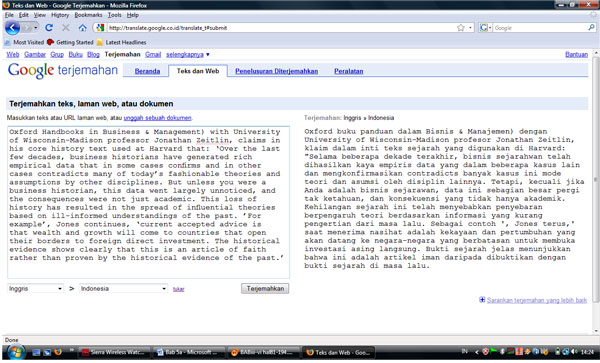Screen dimensions: 600x363
Task: Click the Google terjemahan logo
Action: pyautogui.click(x=63, y=70)
